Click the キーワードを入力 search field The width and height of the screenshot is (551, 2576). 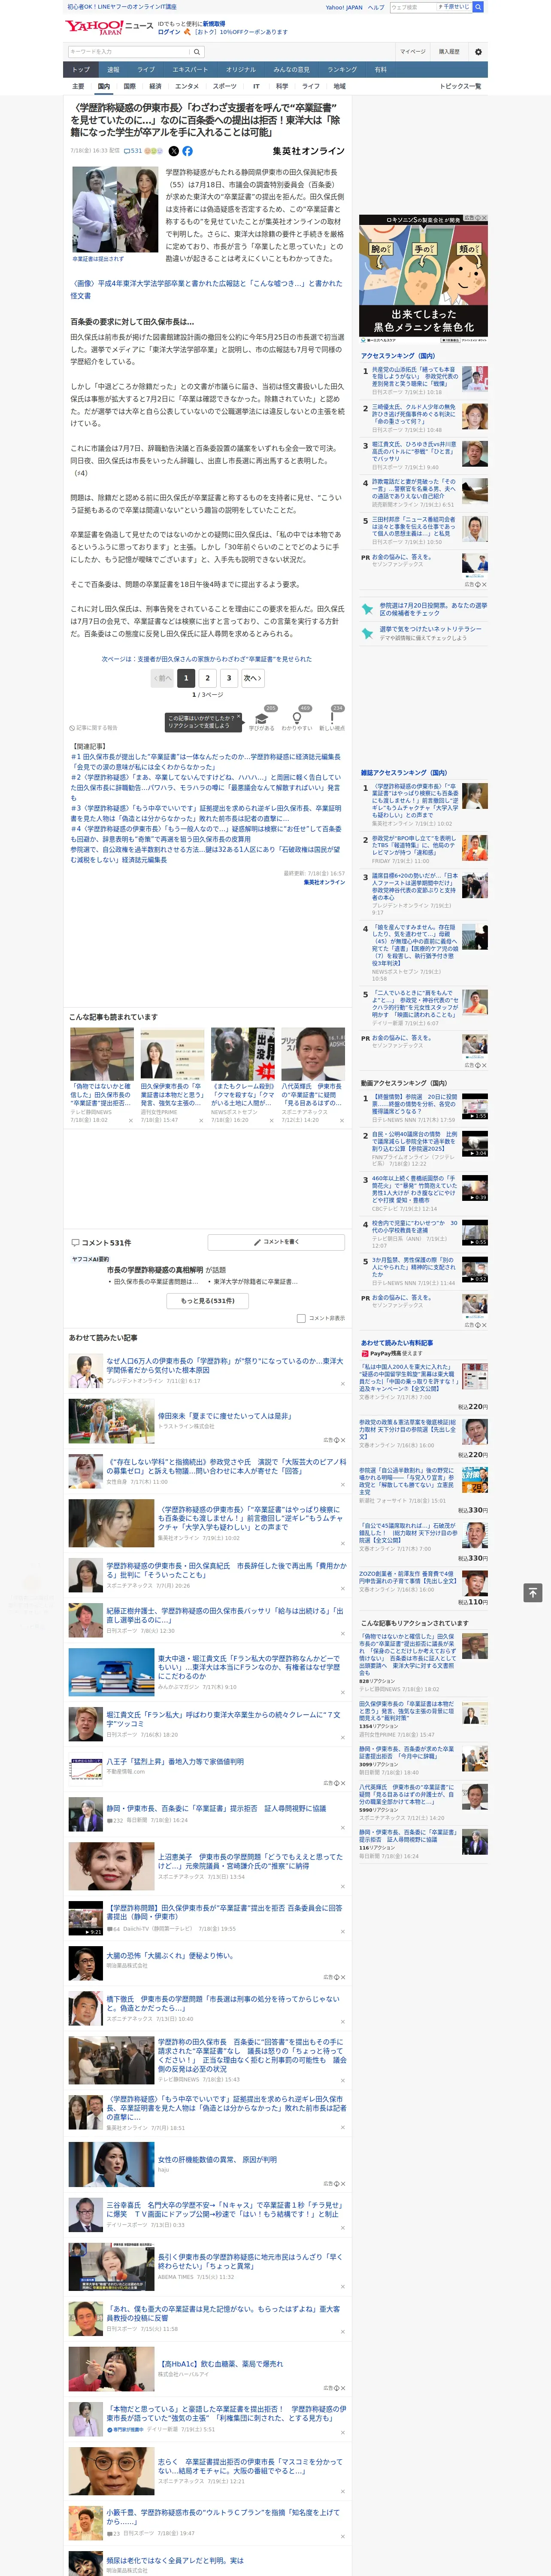(x=129, y=52)
